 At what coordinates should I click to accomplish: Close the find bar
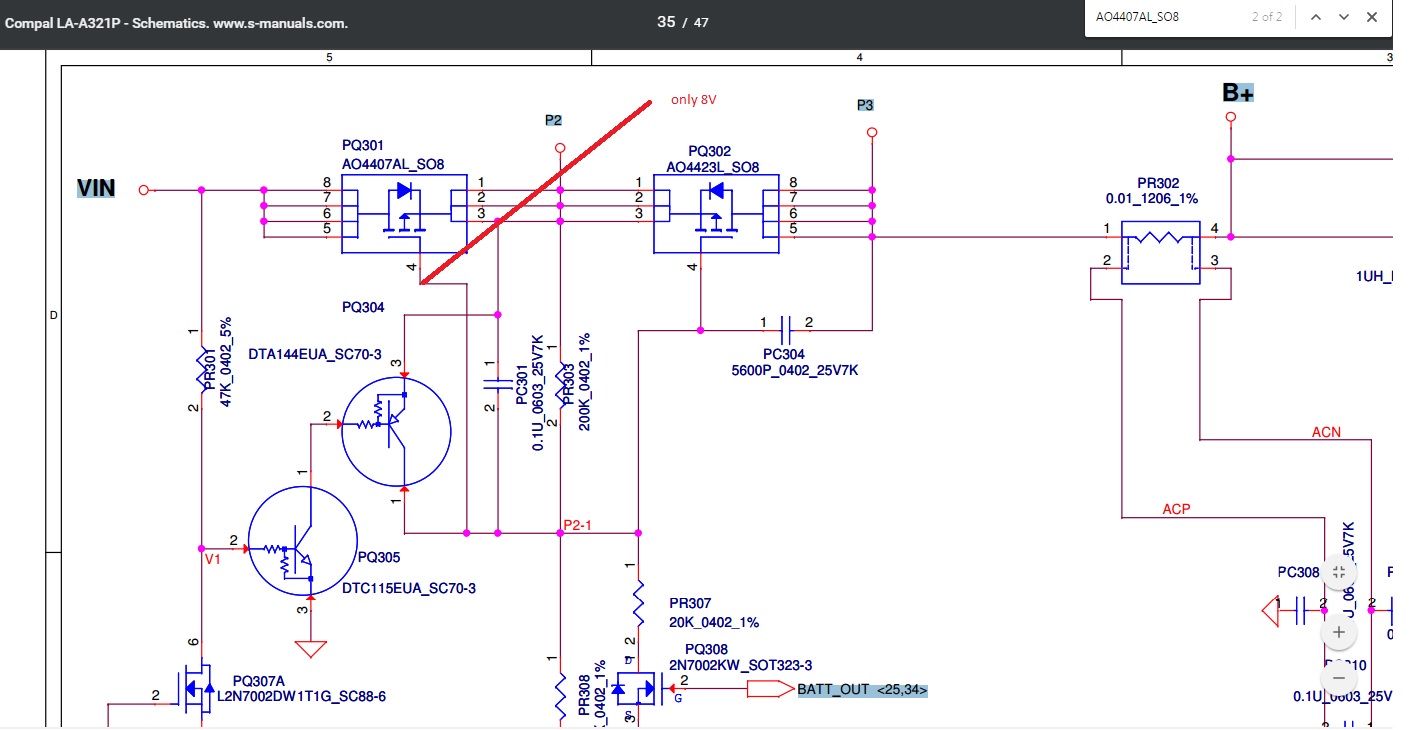pos(1372,17)
